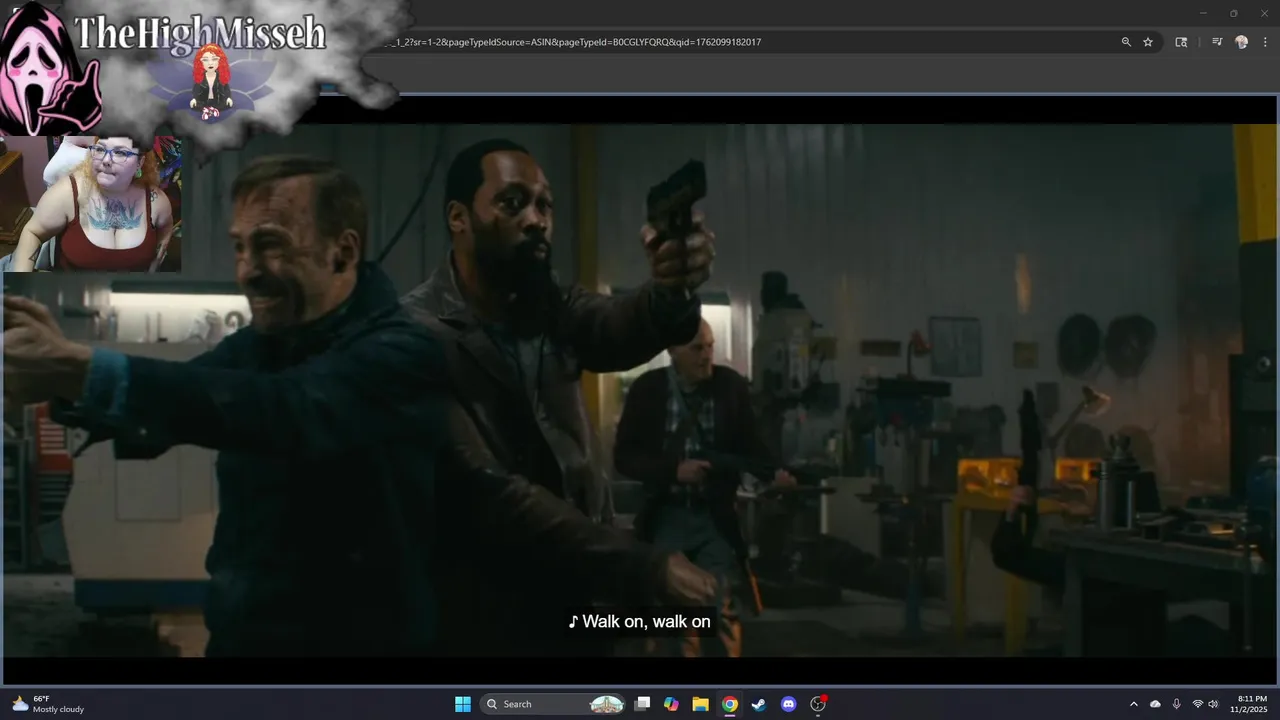Switch to Google Chrome in the taskbar
This screenshot has width=1280, height=720.
[x=730, y=704]
